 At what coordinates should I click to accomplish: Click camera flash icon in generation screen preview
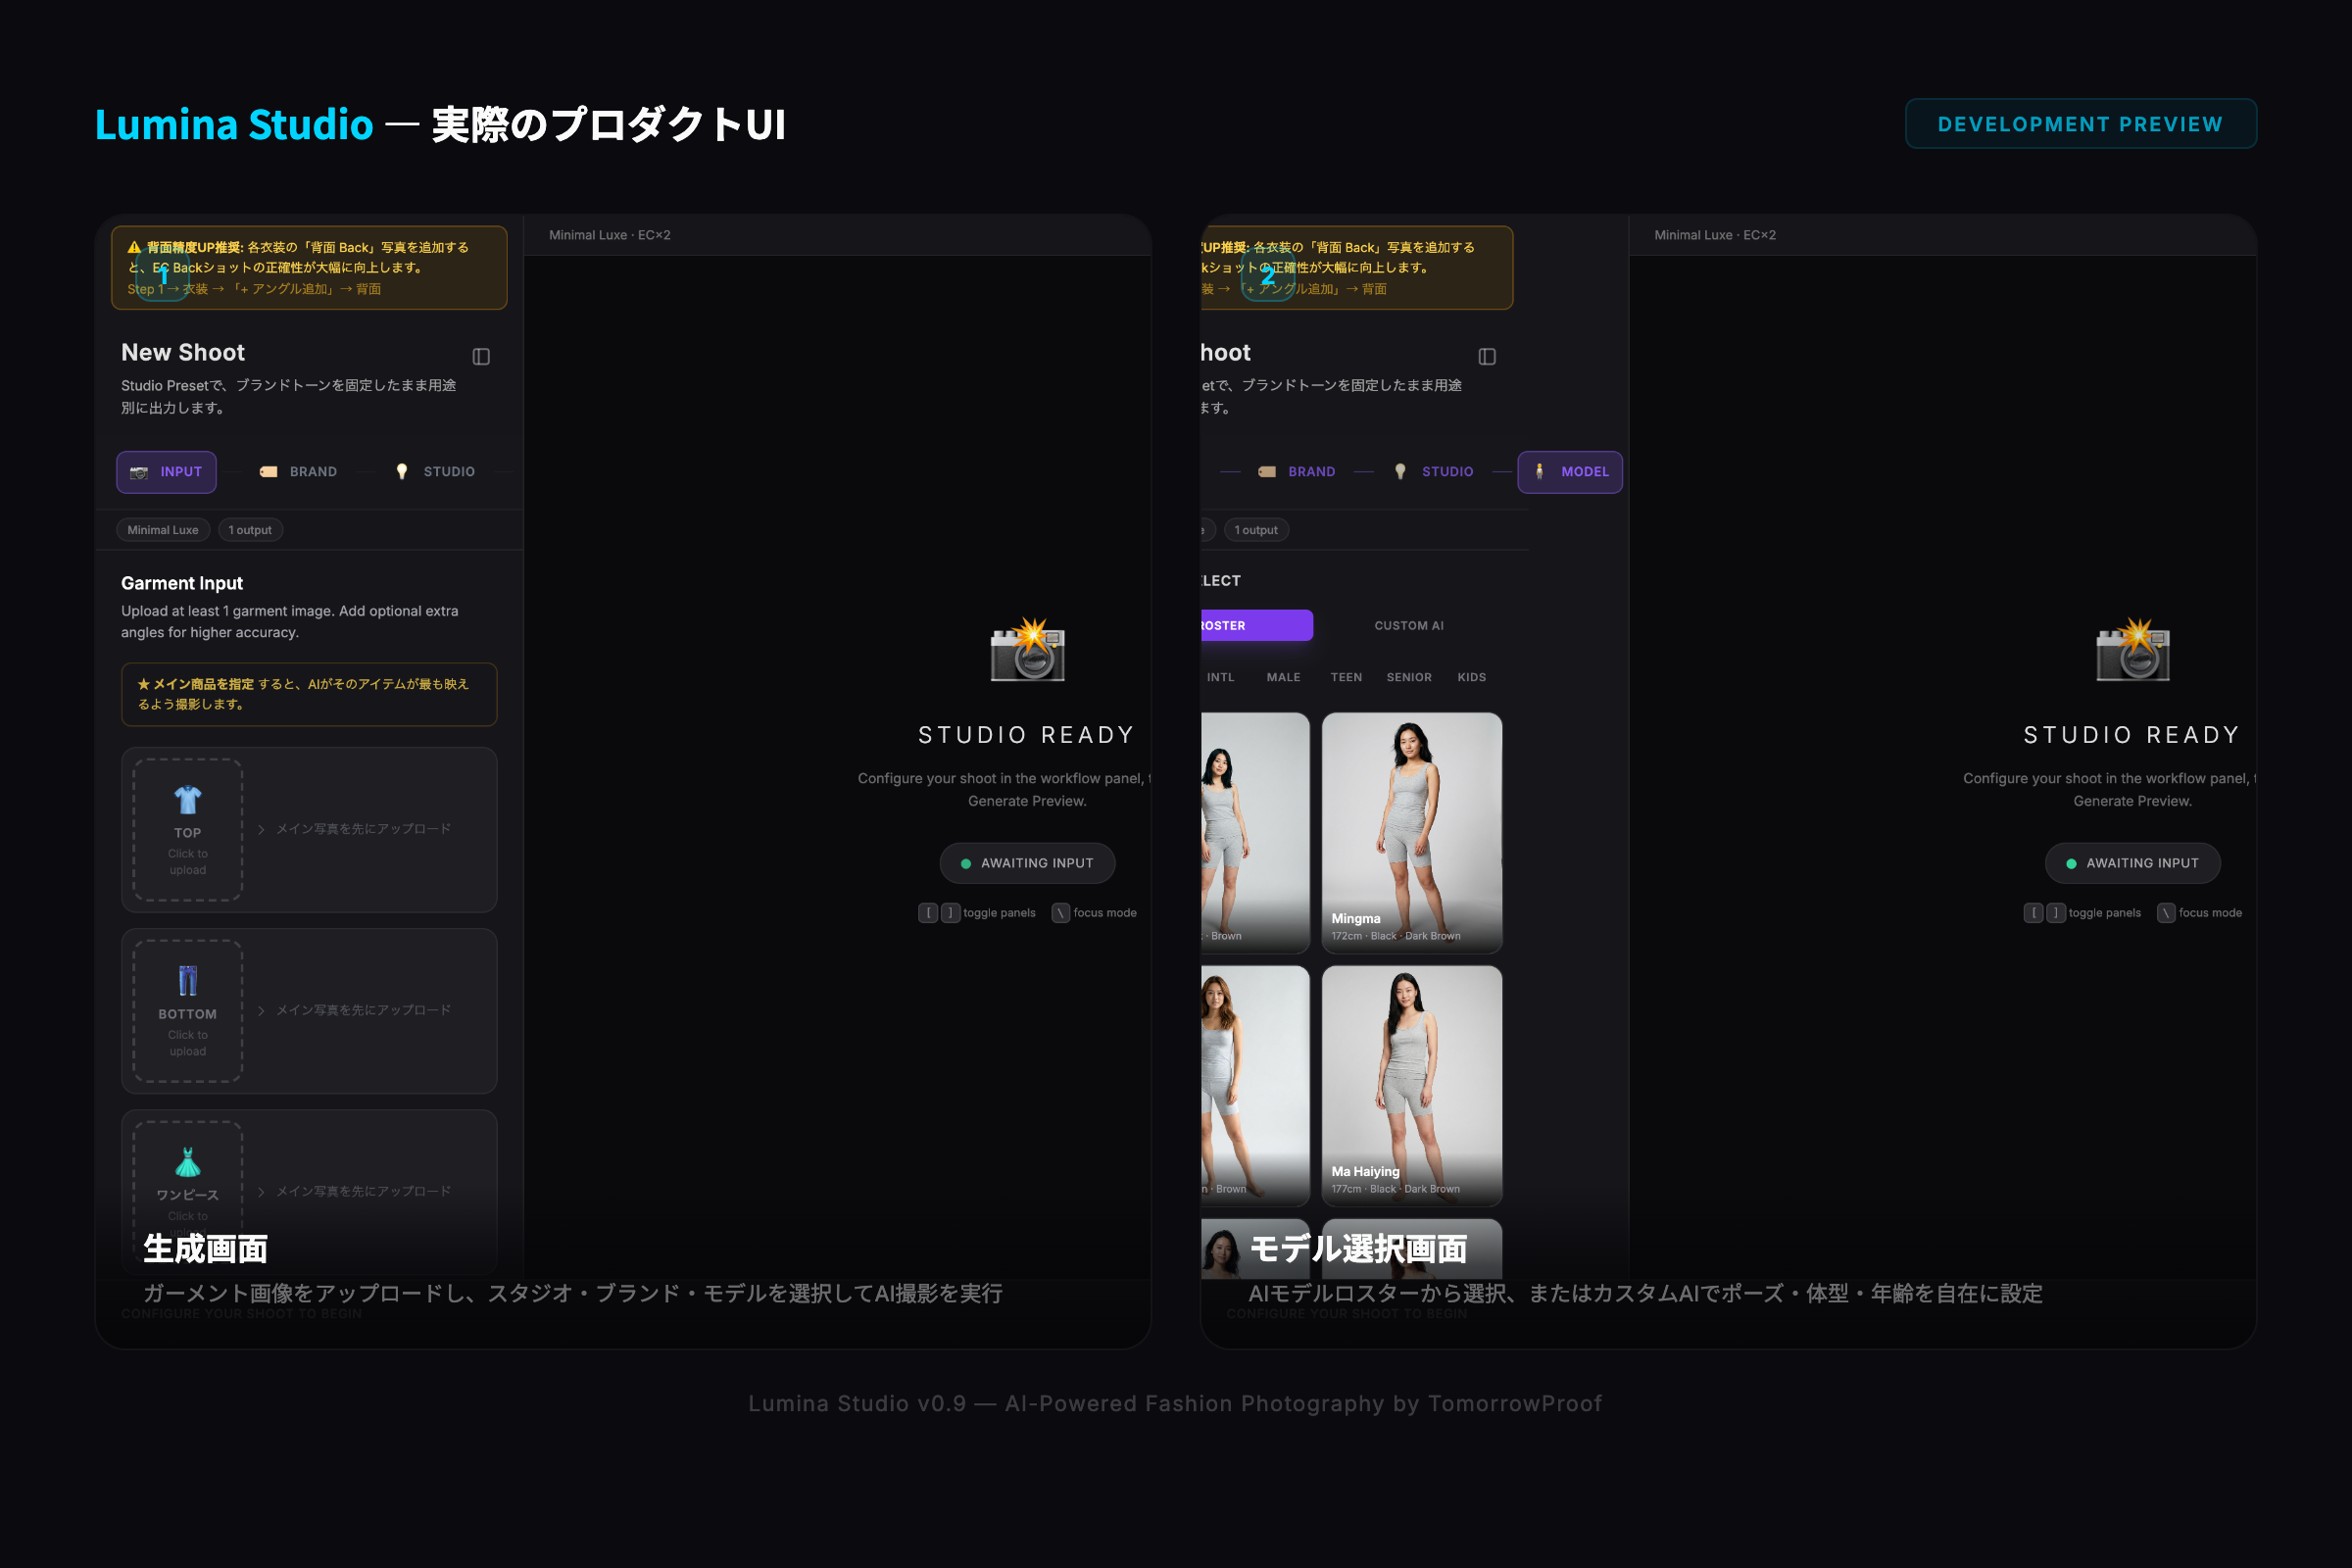[x=1027, y=651]
